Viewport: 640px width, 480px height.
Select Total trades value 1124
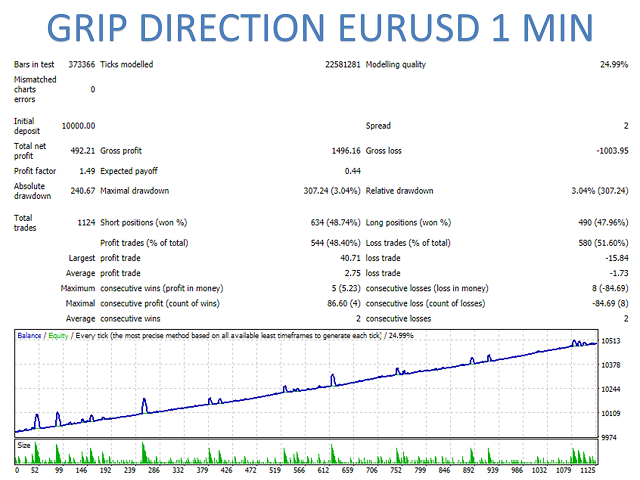pyautogui.click(x=86, y=223)
